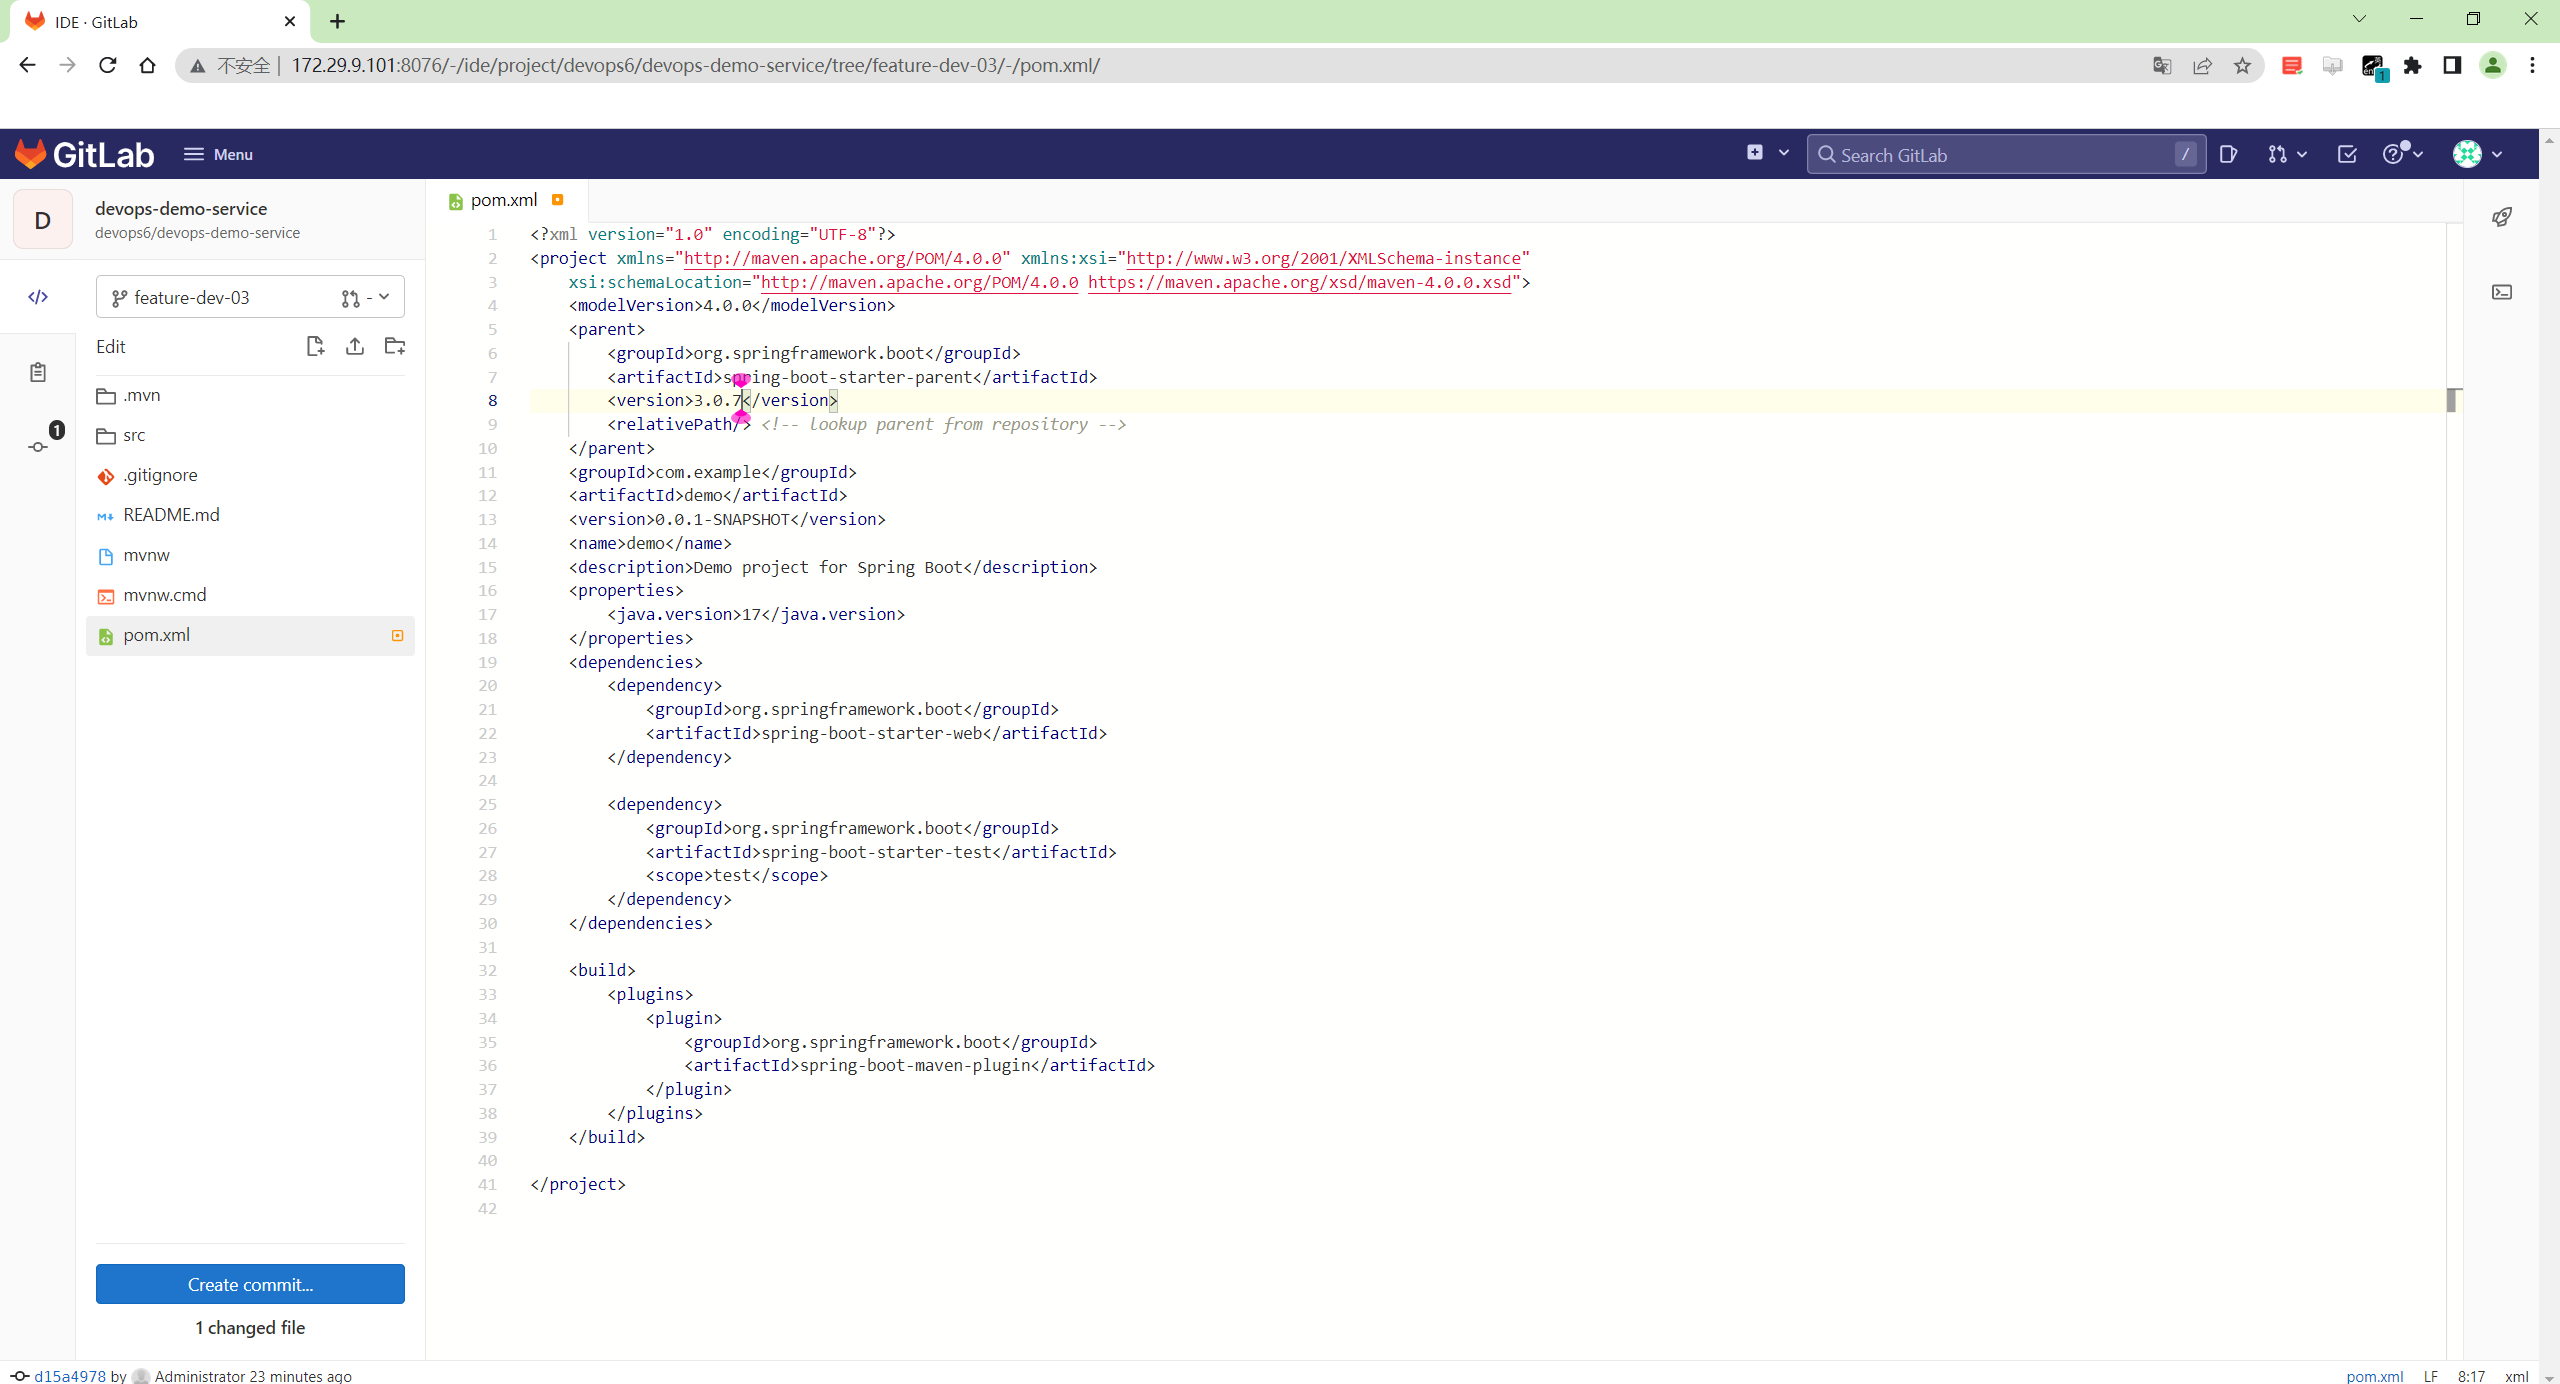Open the Pipelines rocket icon
2560x1384 pixels.
pos(2502,217)
